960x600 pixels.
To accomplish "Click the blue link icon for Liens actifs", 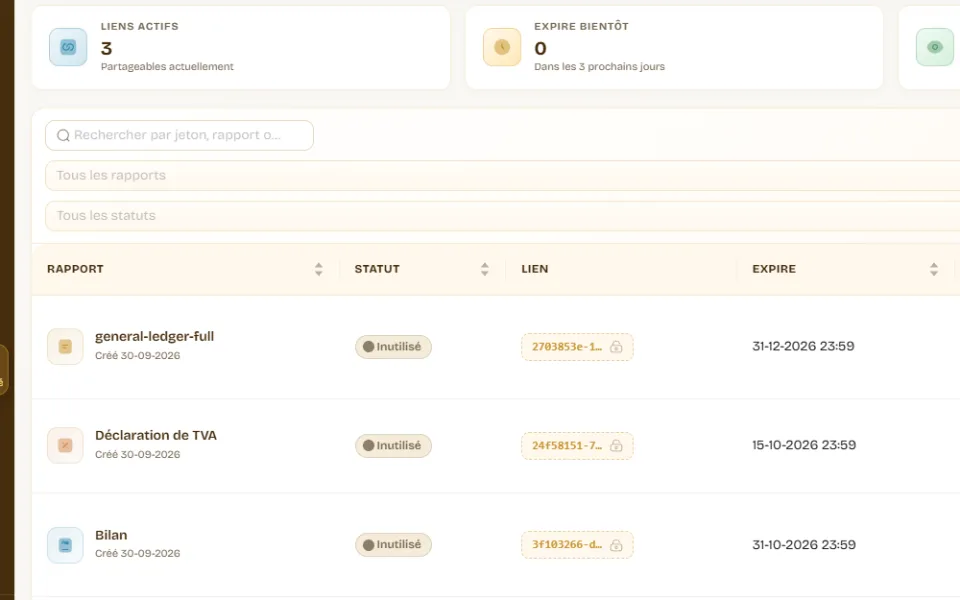I will pos(68,47).
